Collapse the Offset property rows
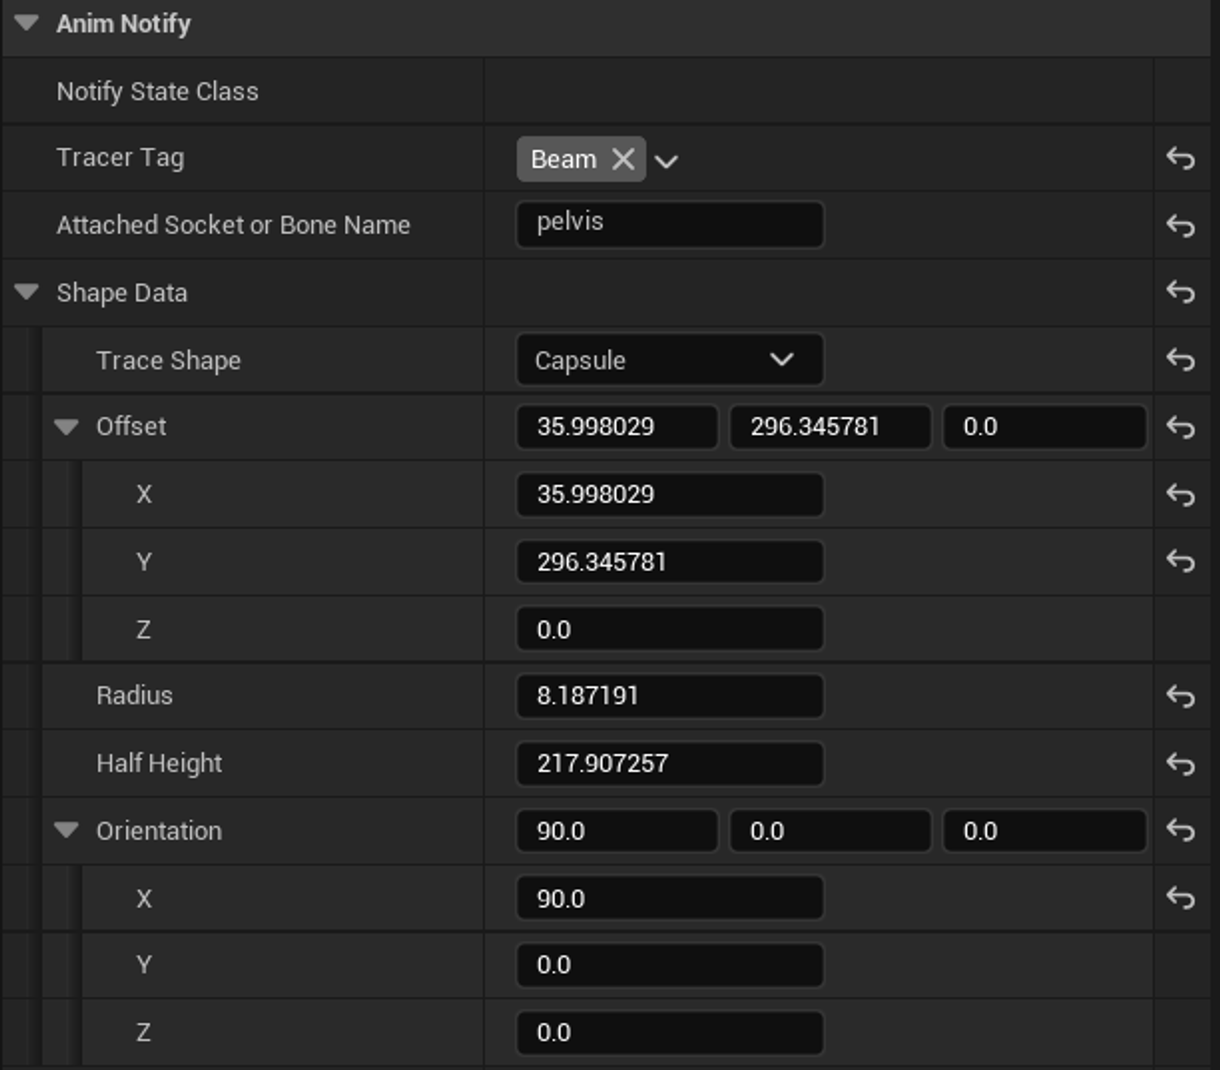The width and height of the screenshot is (1220, 1070). (x=66, y=427)
